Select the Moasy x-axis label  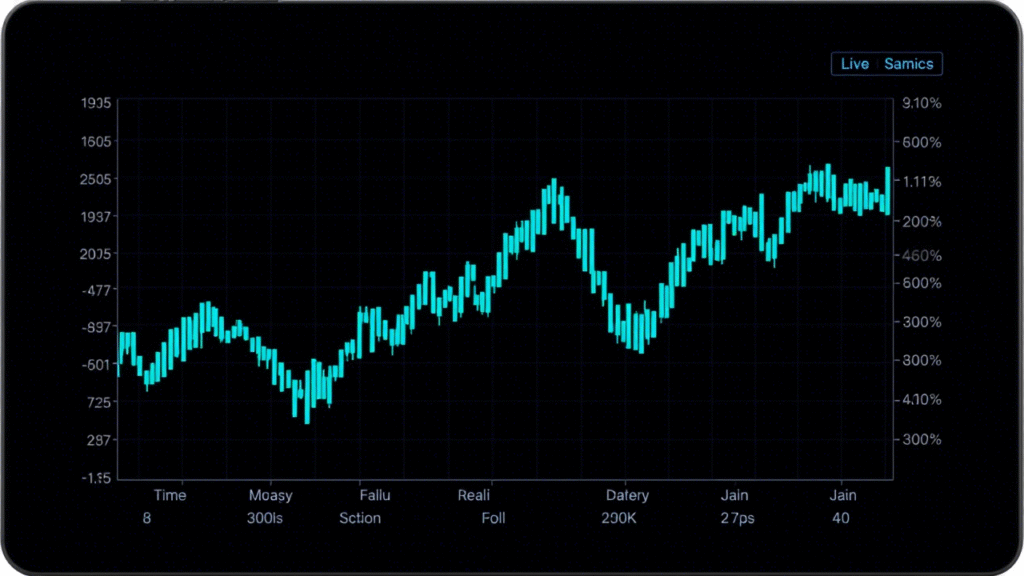click(x=270, y=495)
